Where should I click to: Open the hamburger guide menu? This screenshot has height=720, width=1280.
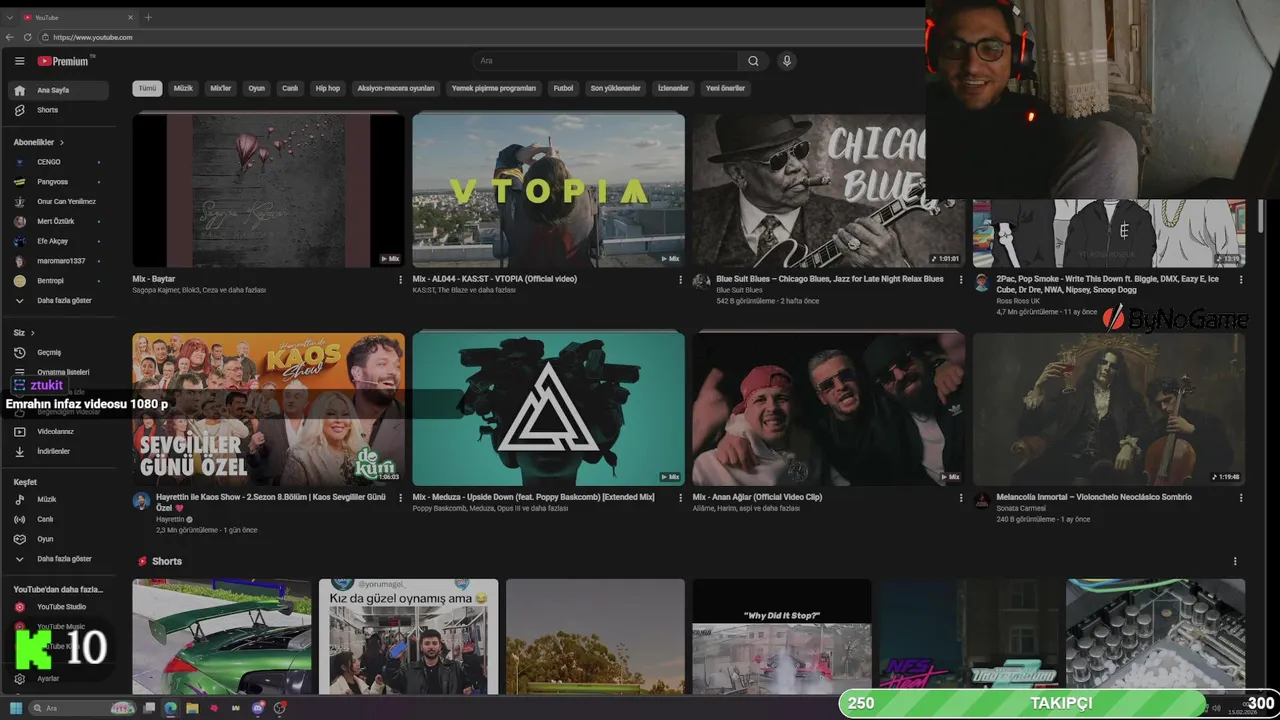pos(19,61)
